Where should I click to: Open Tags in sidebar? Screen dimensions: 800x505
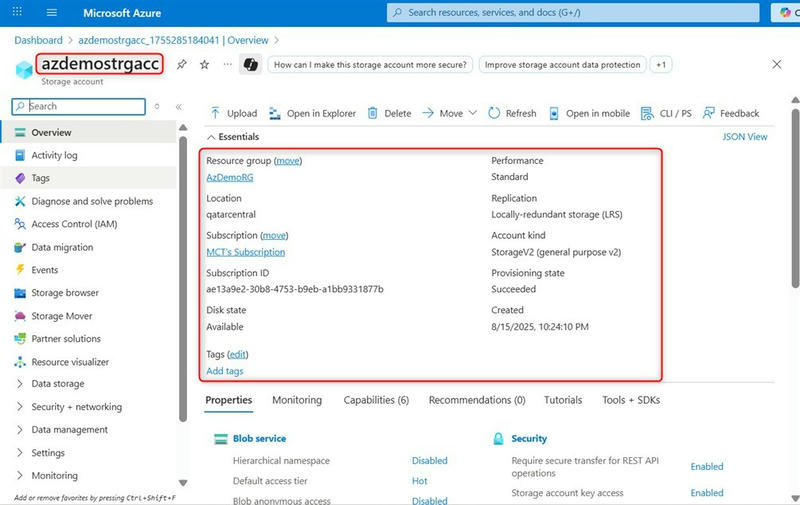89,178
